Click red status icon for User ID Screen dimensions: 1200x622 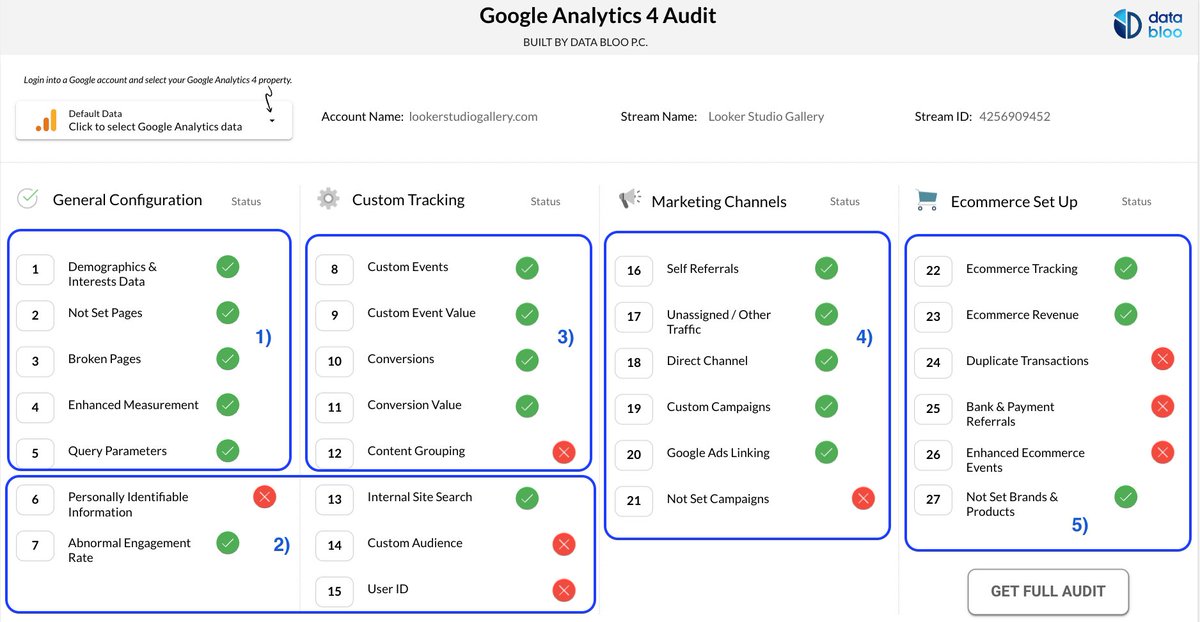(x=564, y=590)
